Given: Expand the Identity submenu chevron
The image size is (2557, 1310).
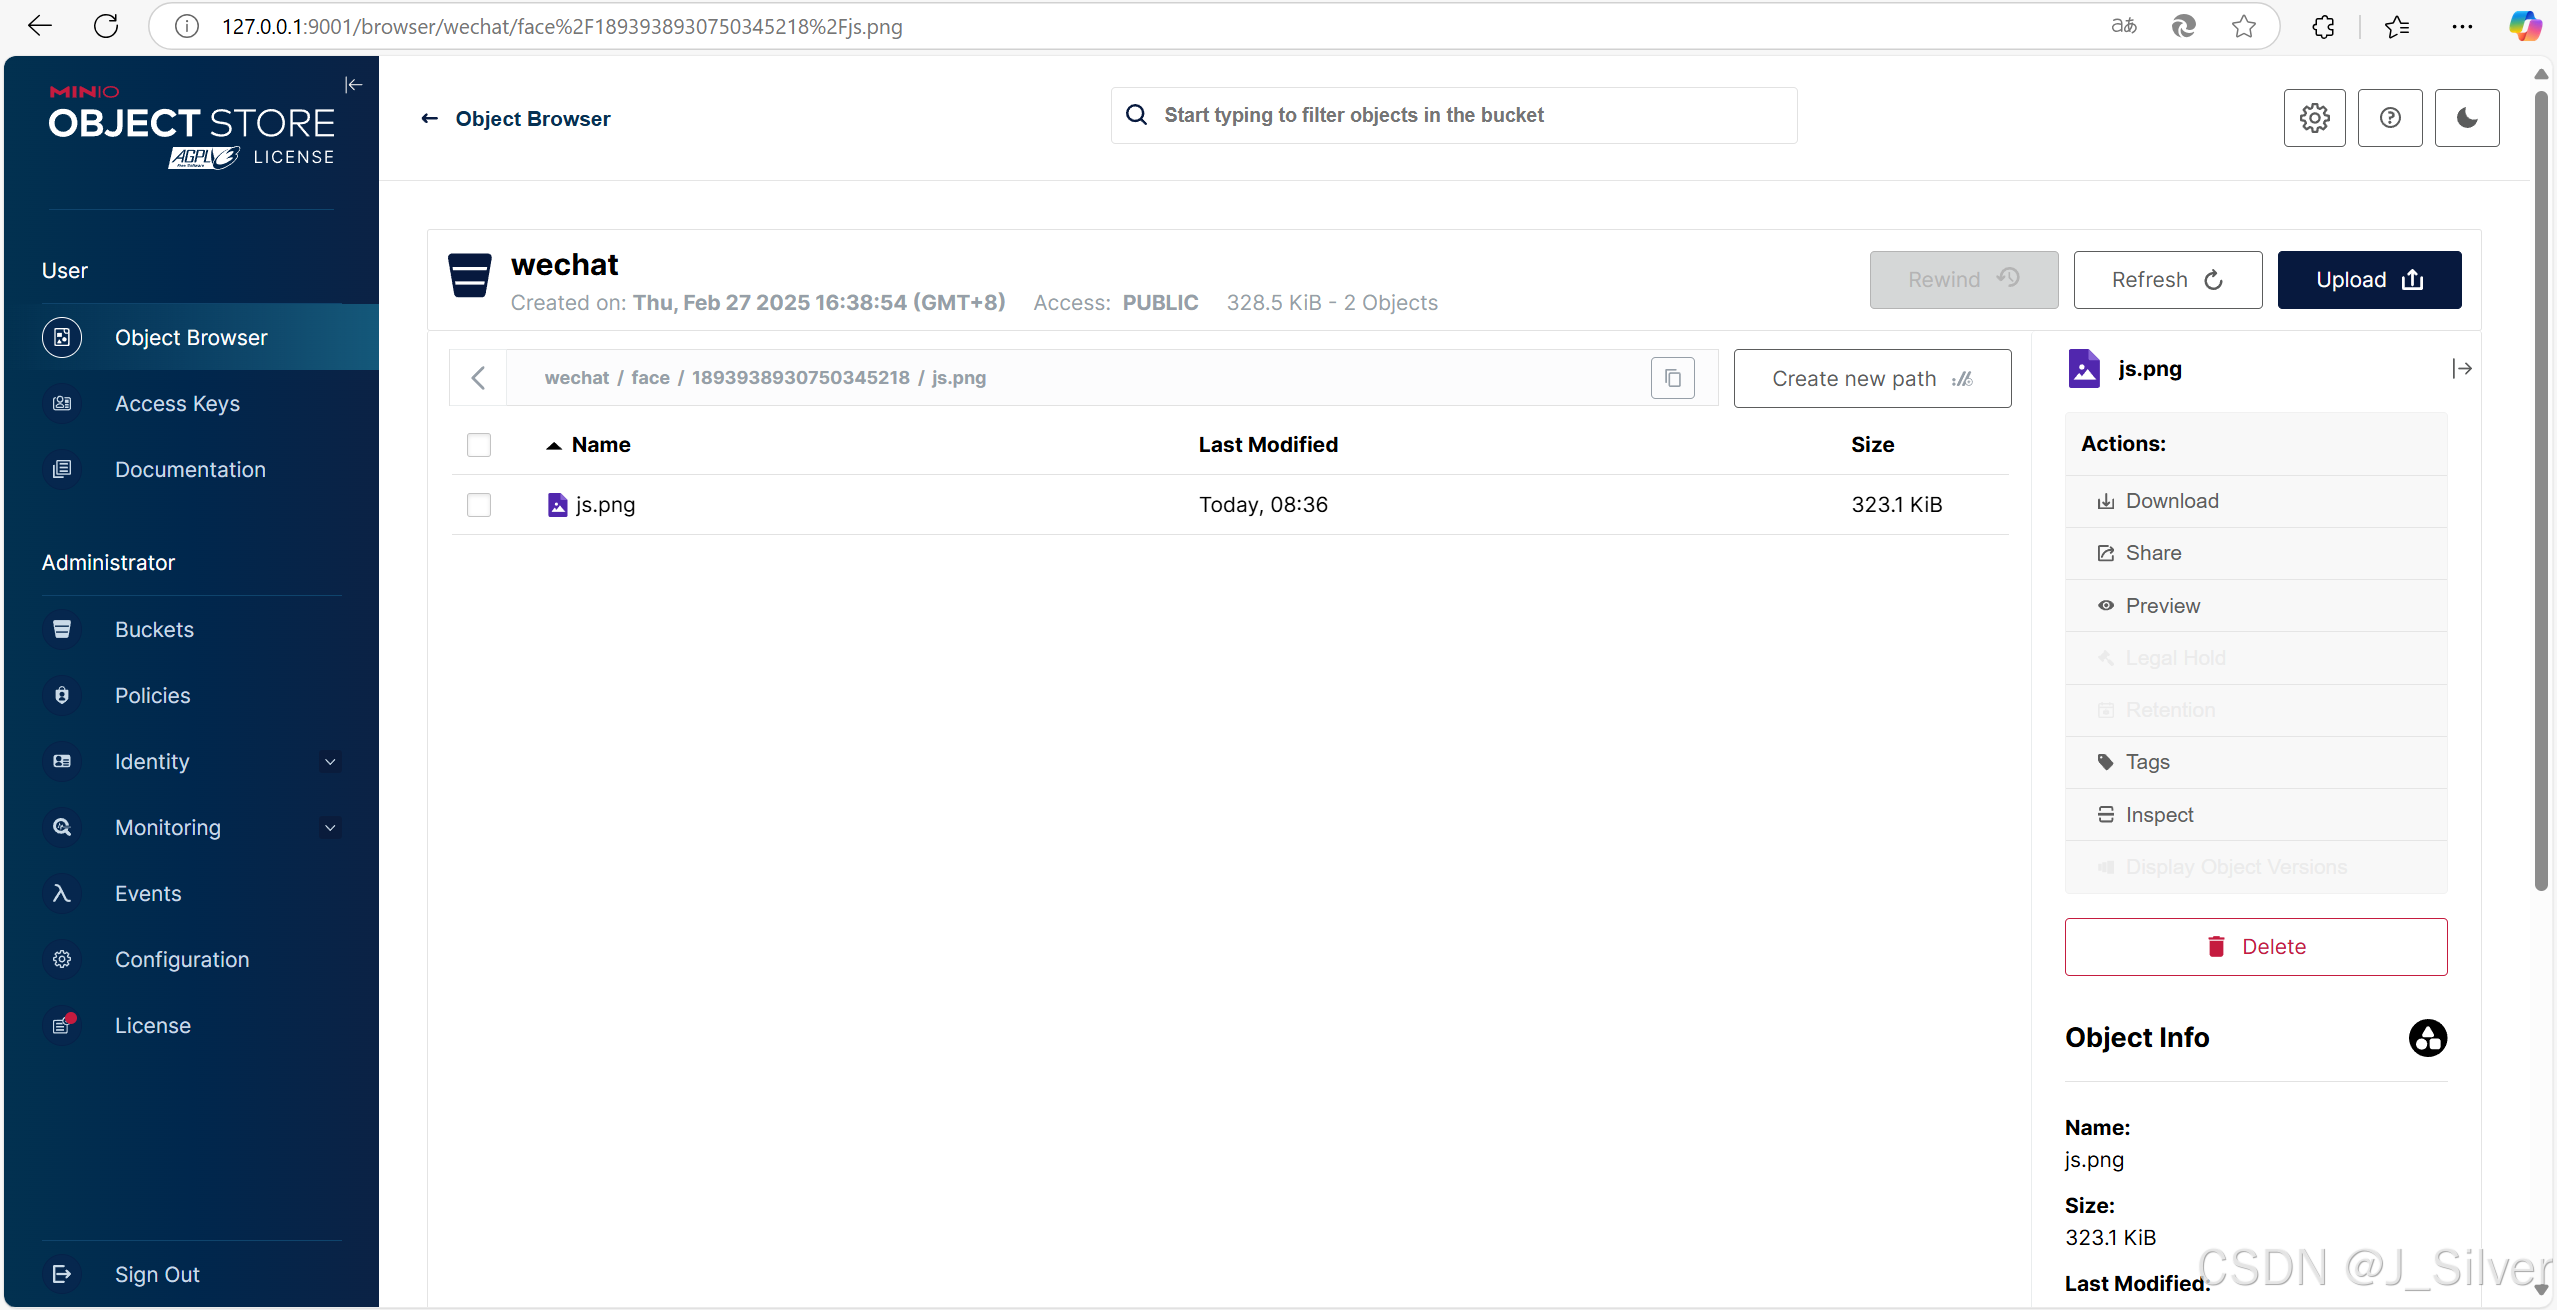Looking at the screenshot, I should (x=330, y=762).
